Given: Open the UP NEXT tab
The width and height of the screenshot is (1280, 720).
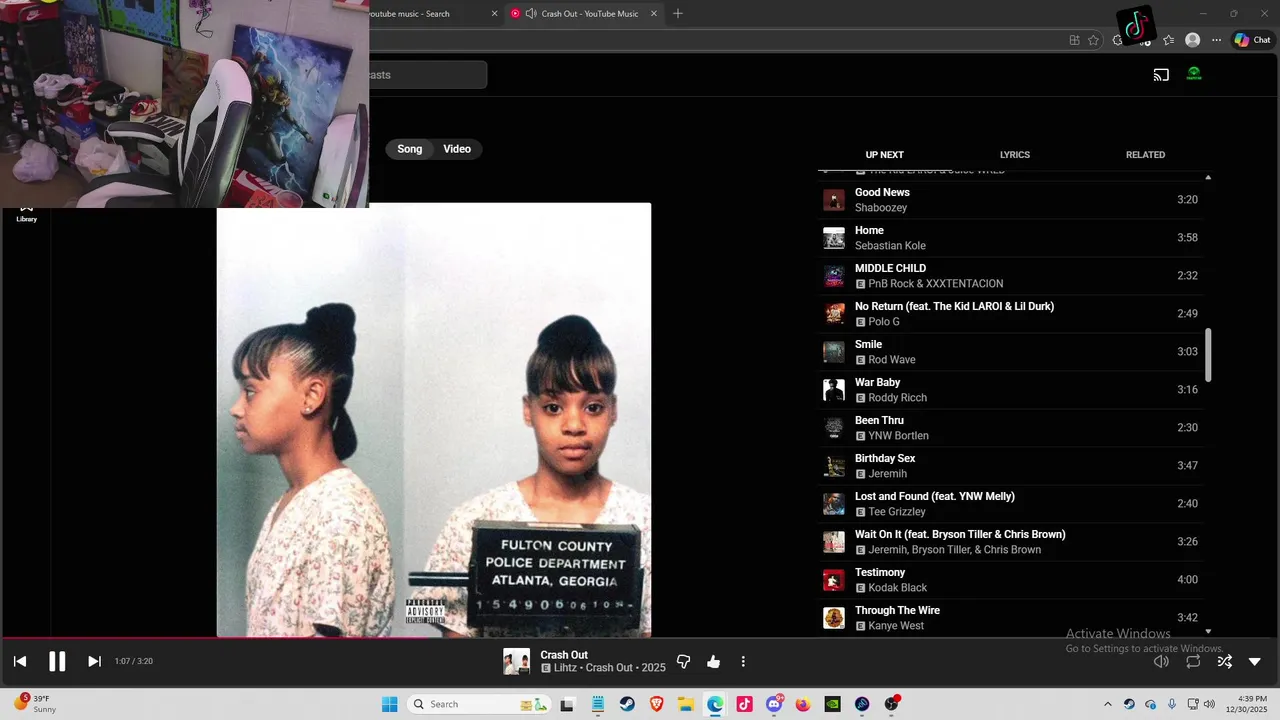Looking at the screenshot, I should 884,155.
